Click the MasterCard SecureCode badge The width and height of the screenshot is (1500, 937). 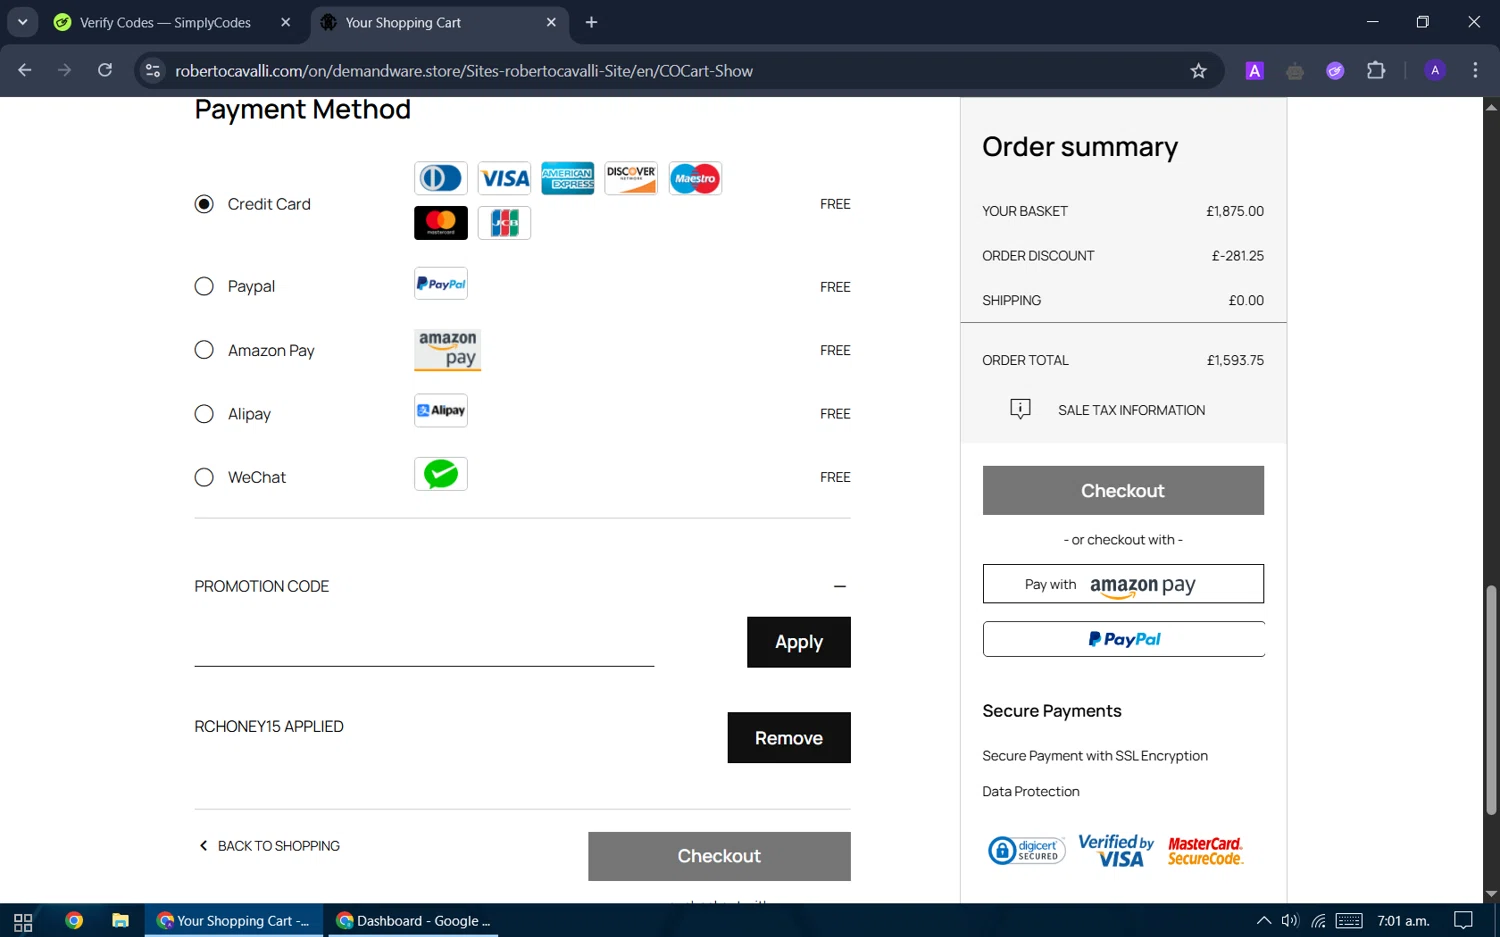click(1205, 851)
